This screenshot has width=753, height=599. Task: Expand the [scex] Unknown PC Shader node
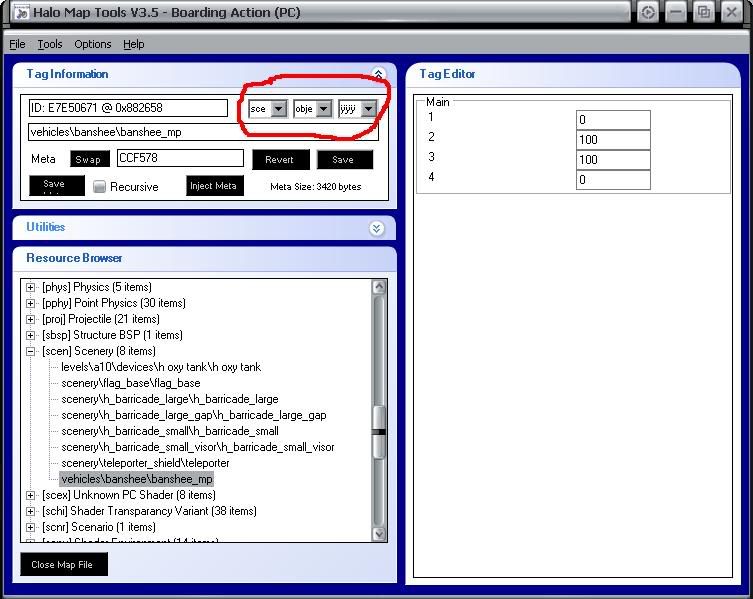[x=30, y=495]
